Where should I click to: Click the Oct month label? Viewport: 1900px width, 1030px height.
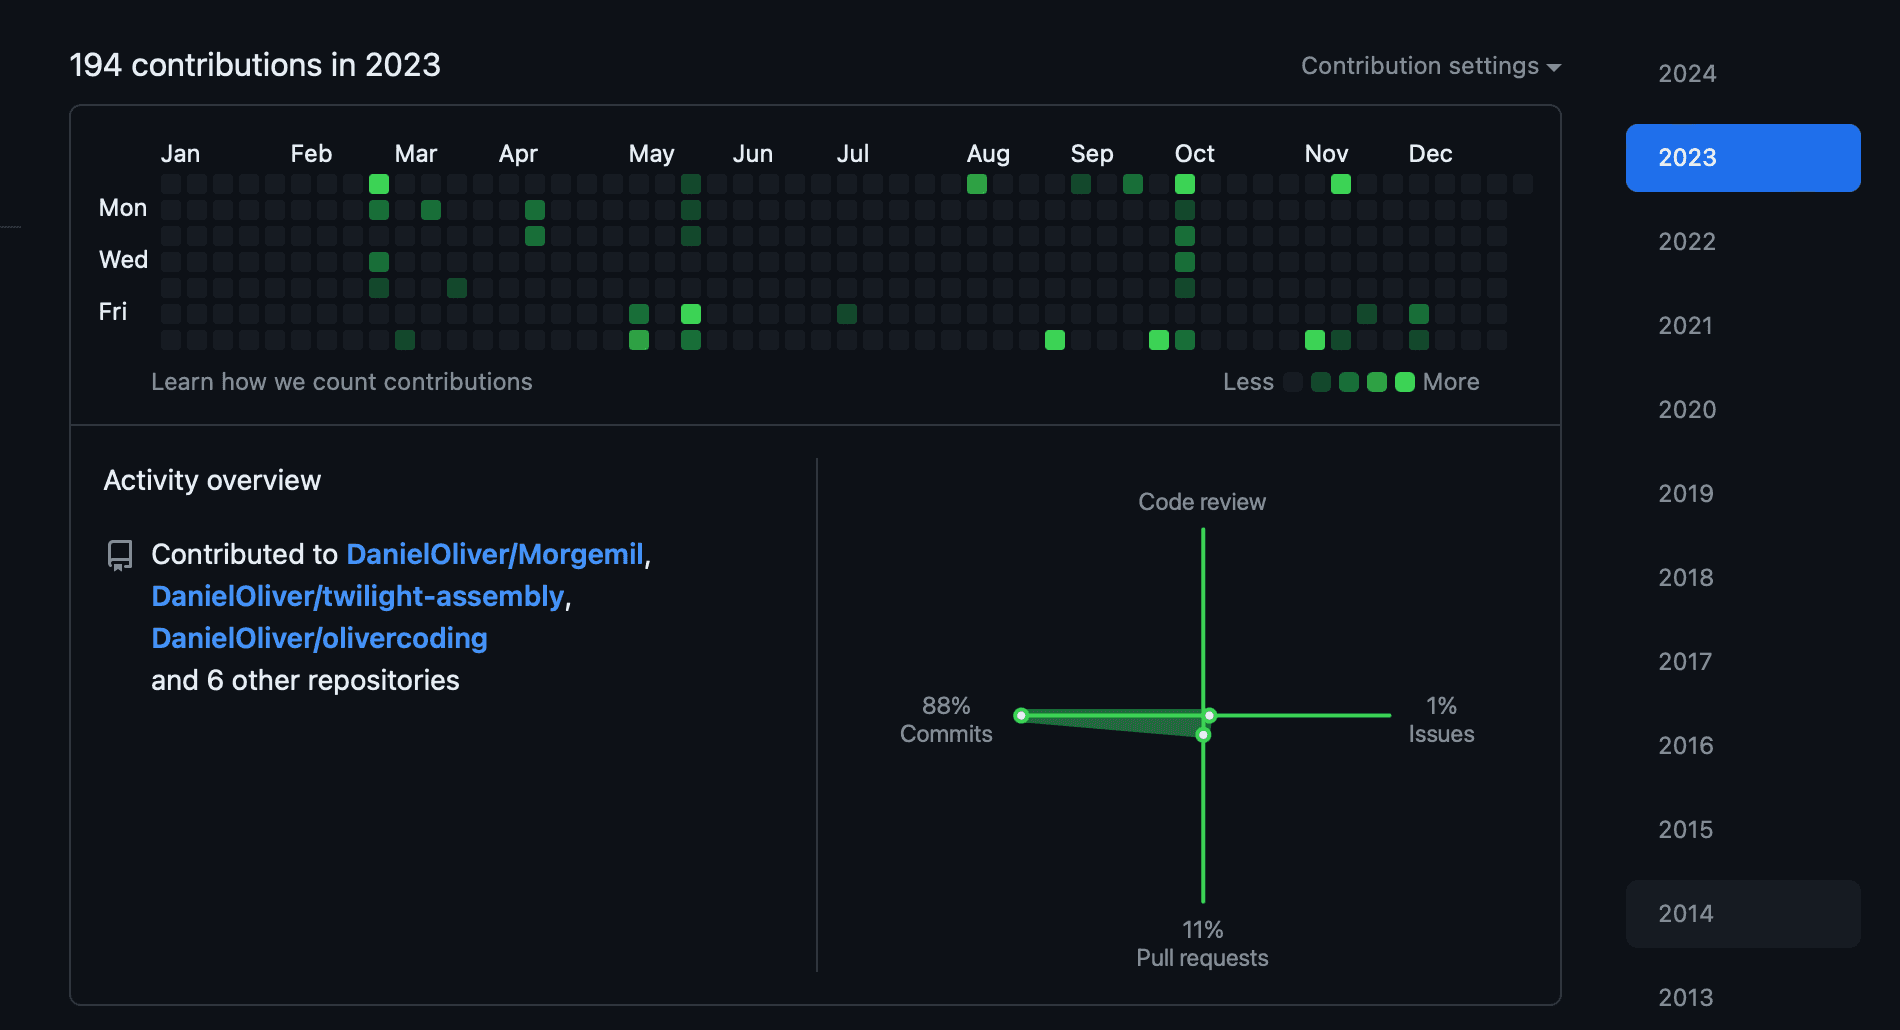coord(1194,154)
